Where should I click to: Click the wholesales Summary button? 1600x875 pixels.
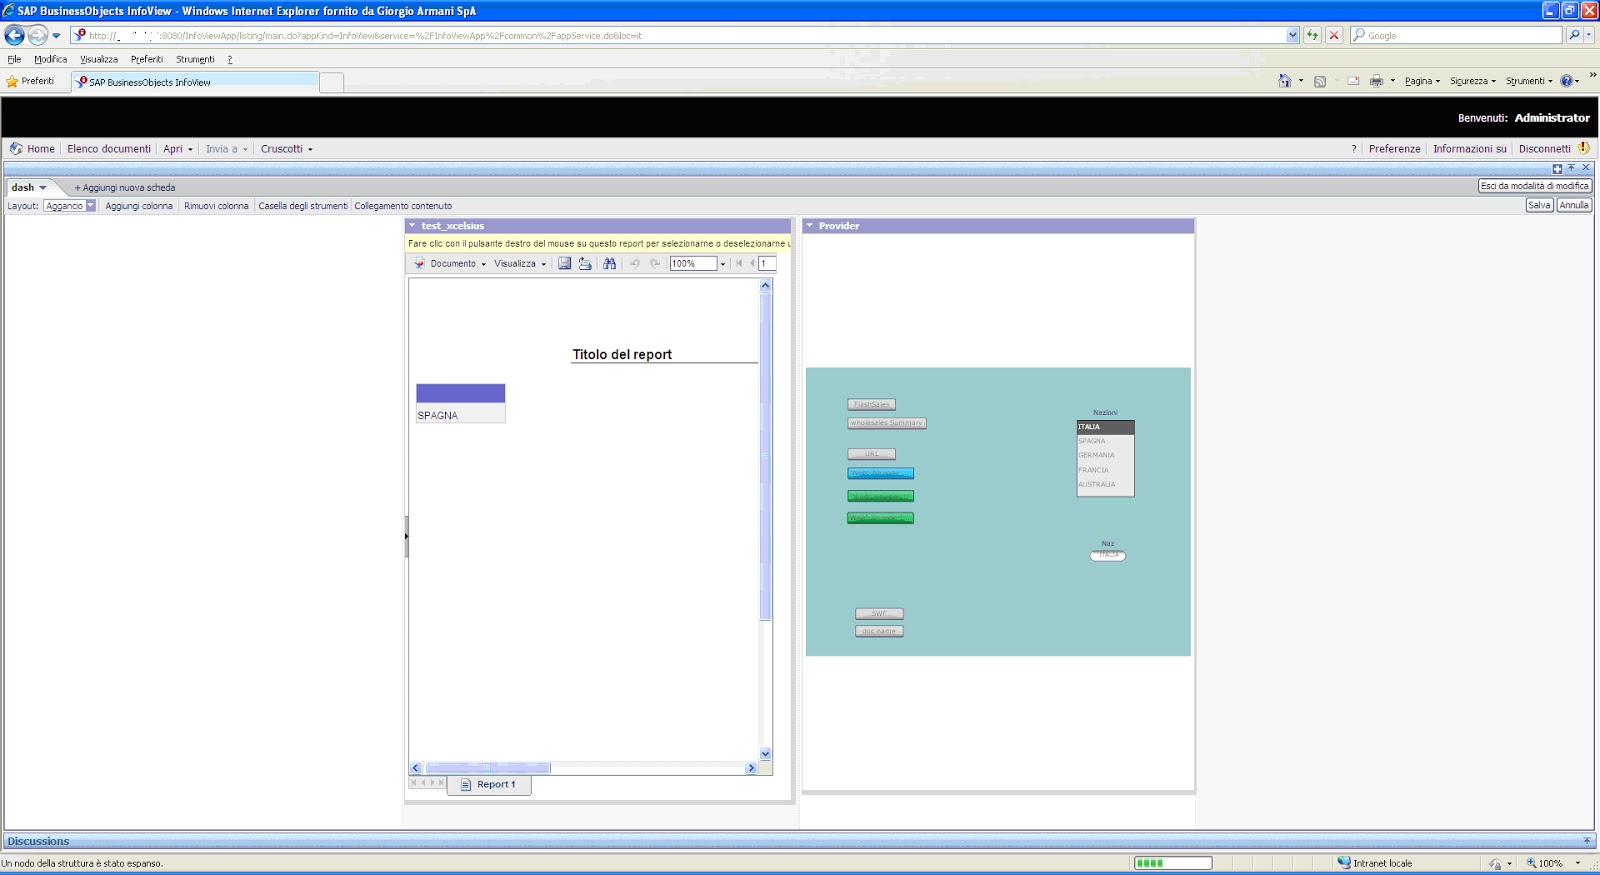coord(886,423)
